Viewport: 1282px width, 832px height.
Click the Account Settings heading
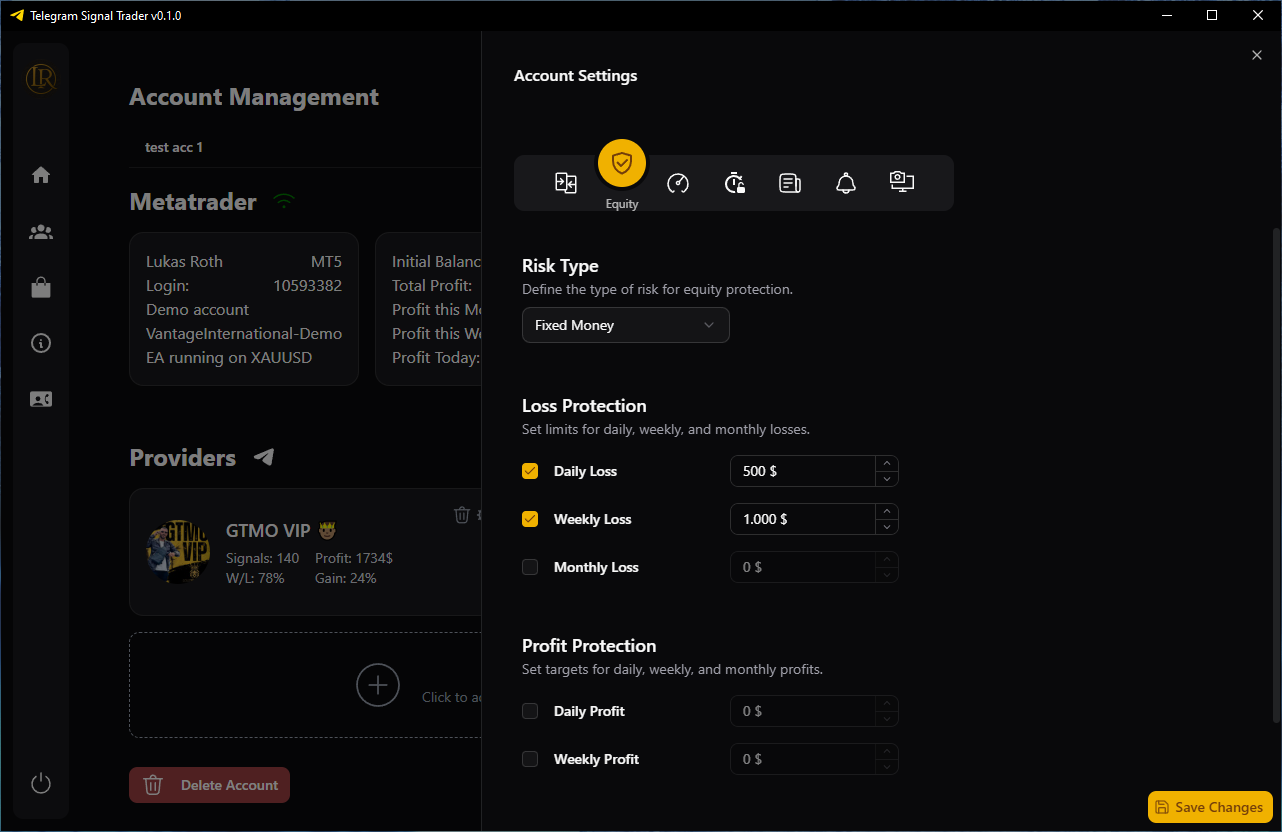tap(575, 75)
